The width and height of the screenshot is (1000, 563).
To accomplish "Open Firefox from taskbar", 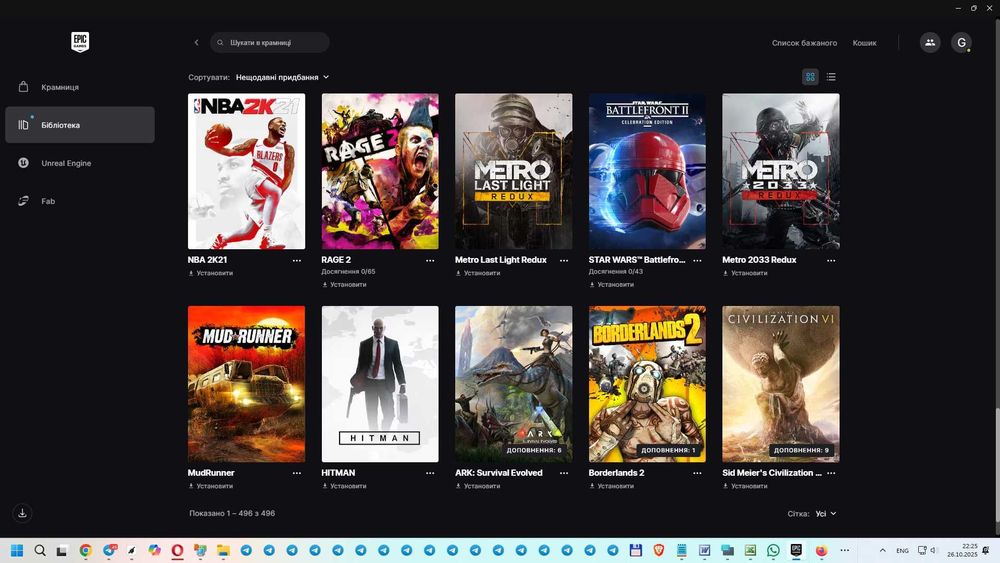I will point(821,550).
